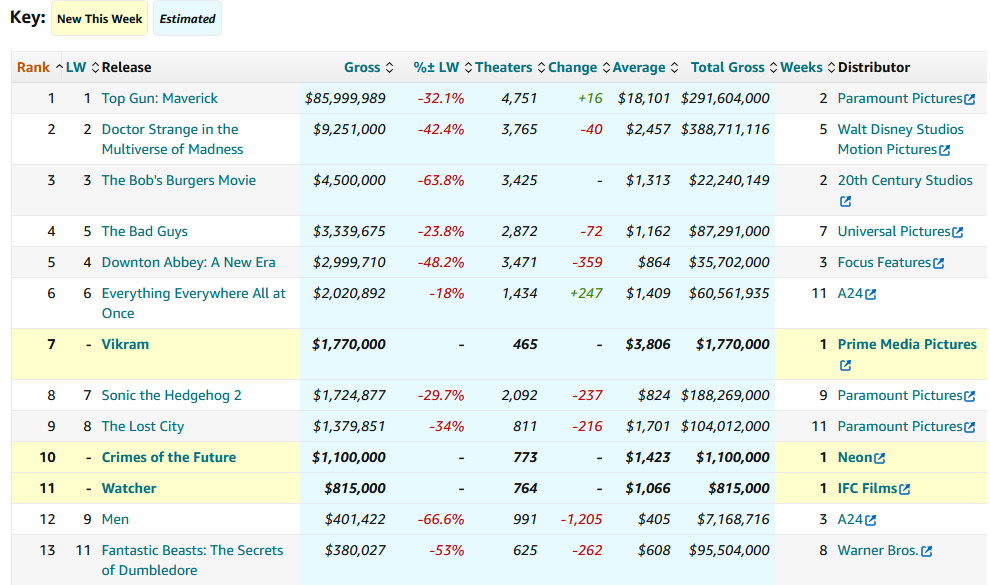
Task: Click external link icon under 20th Century Studios
Action: click(845, 201)
